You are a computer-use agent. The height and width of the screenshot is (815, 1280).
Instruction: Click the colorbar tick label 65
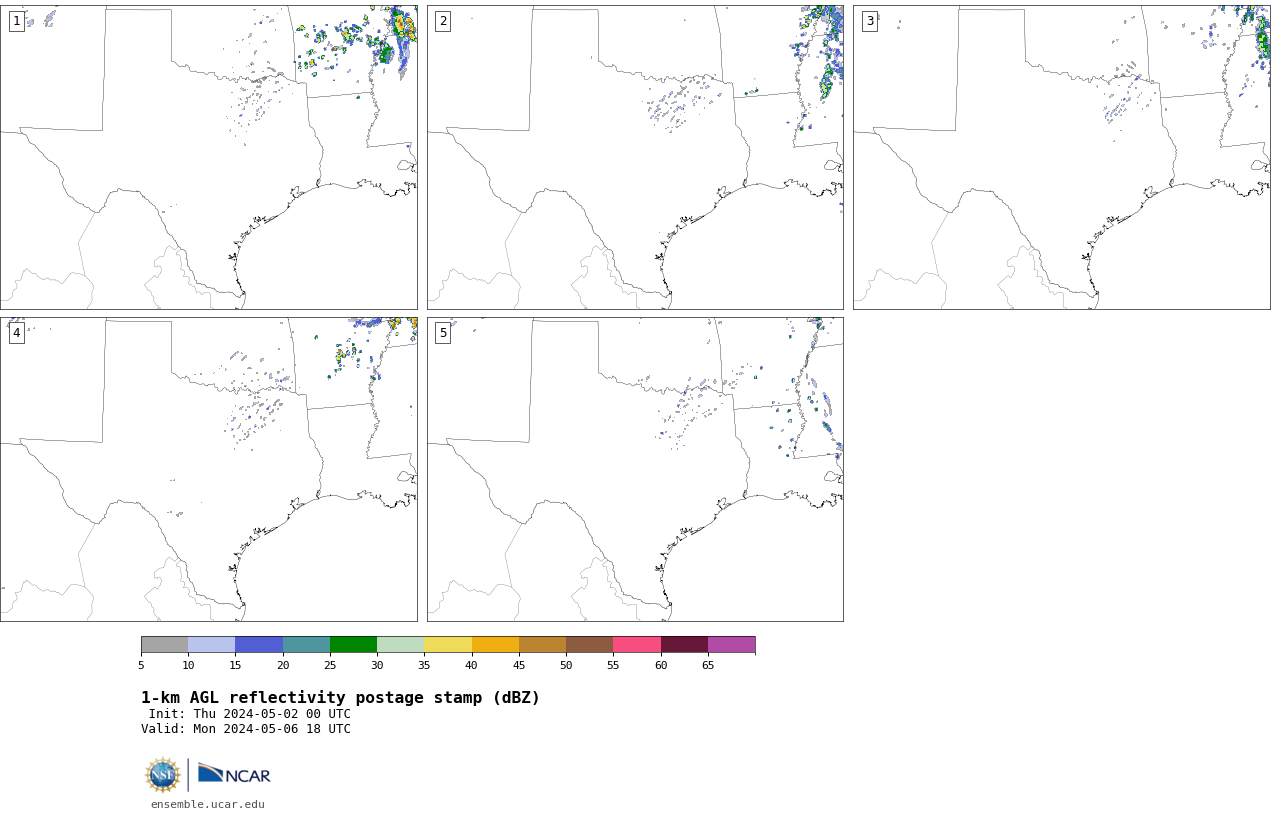point(708,666)
